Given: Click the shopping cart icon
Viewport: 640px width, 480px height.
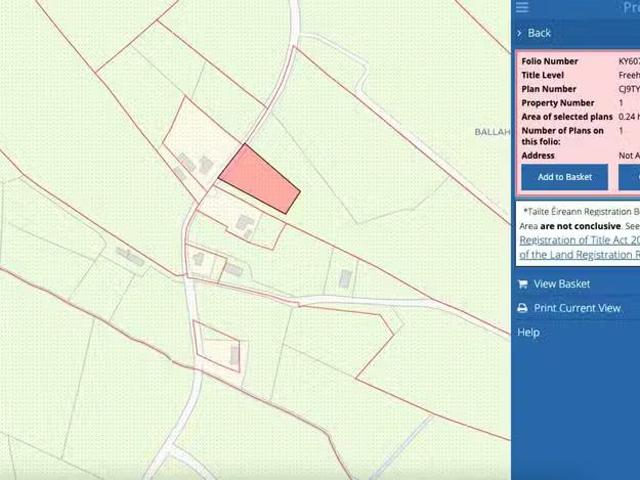Looking at the screenshot, I should (522, 284).
